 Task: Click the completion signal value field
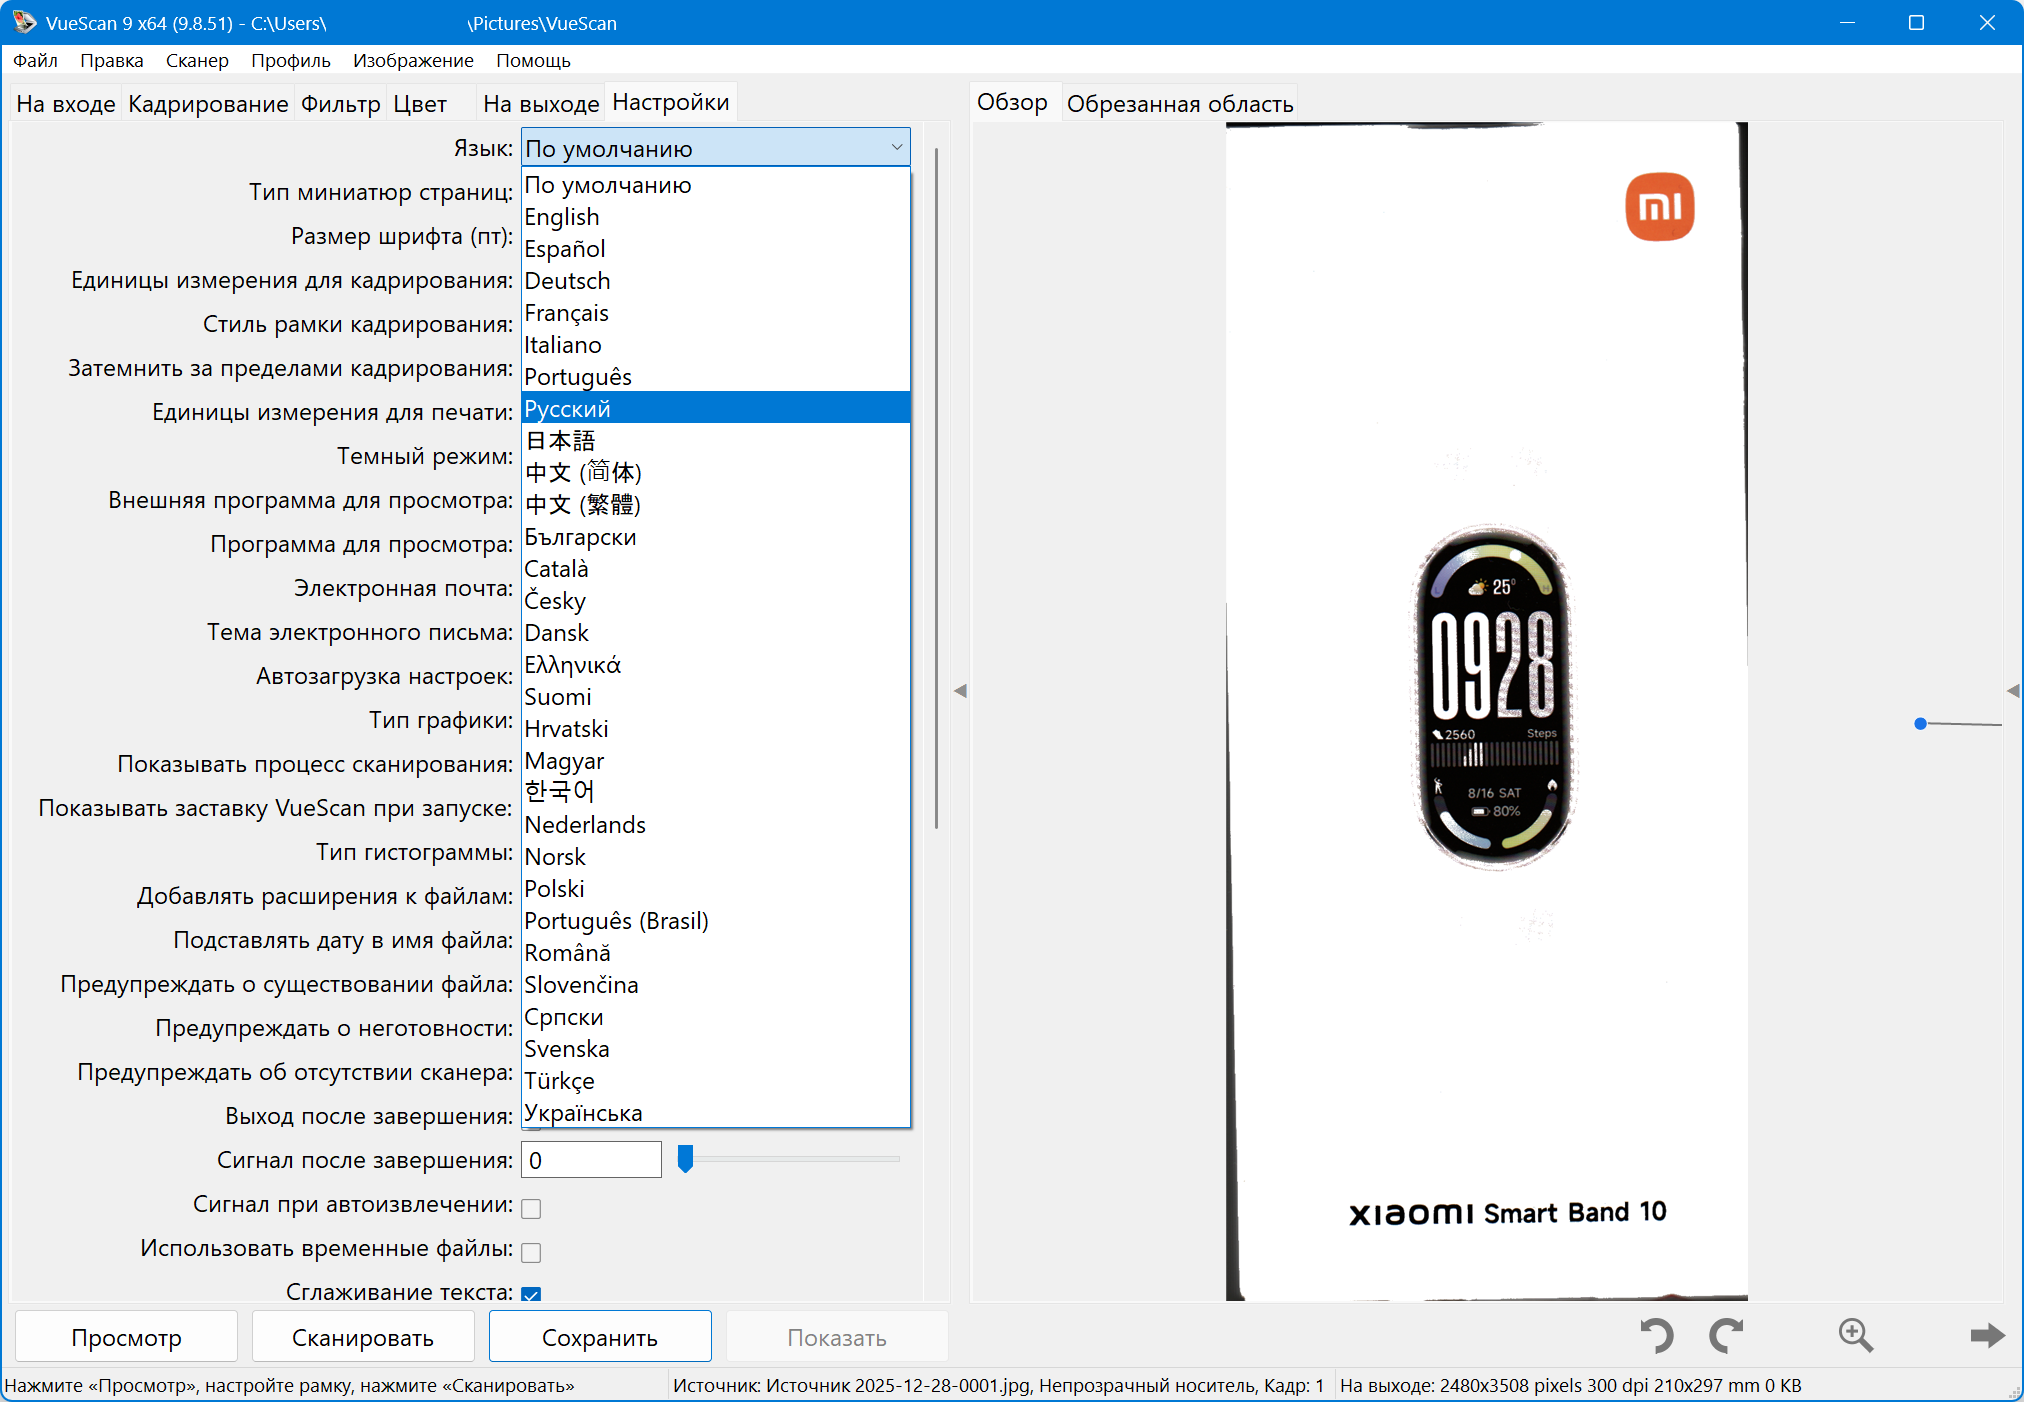[590, 1160]
